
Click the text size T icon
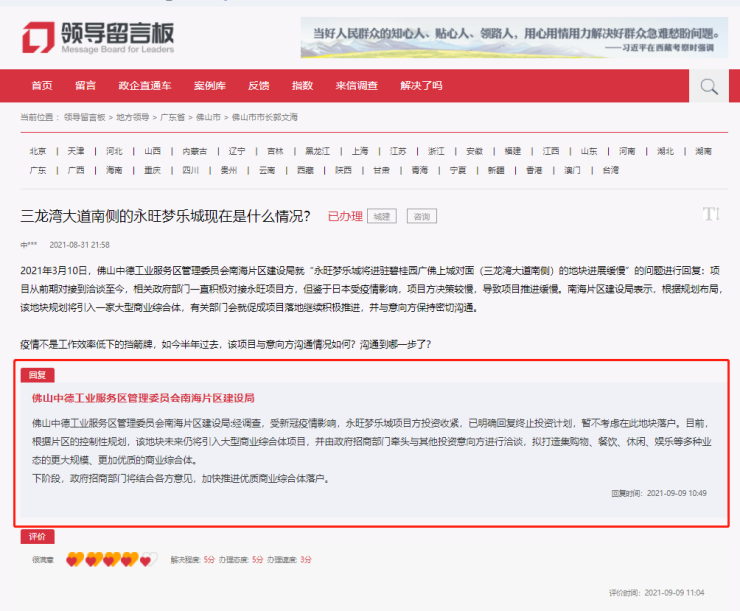(710, 214)
